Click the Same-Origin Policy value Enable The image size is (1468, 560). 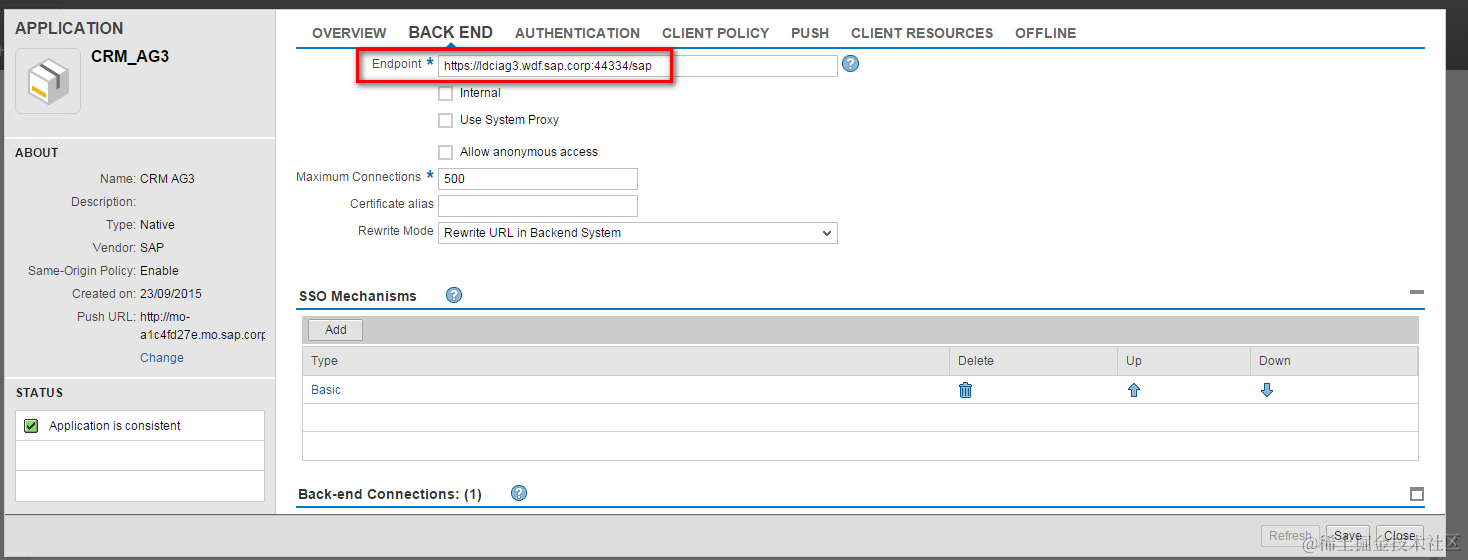pyautogui.click(x=159, y=271)
